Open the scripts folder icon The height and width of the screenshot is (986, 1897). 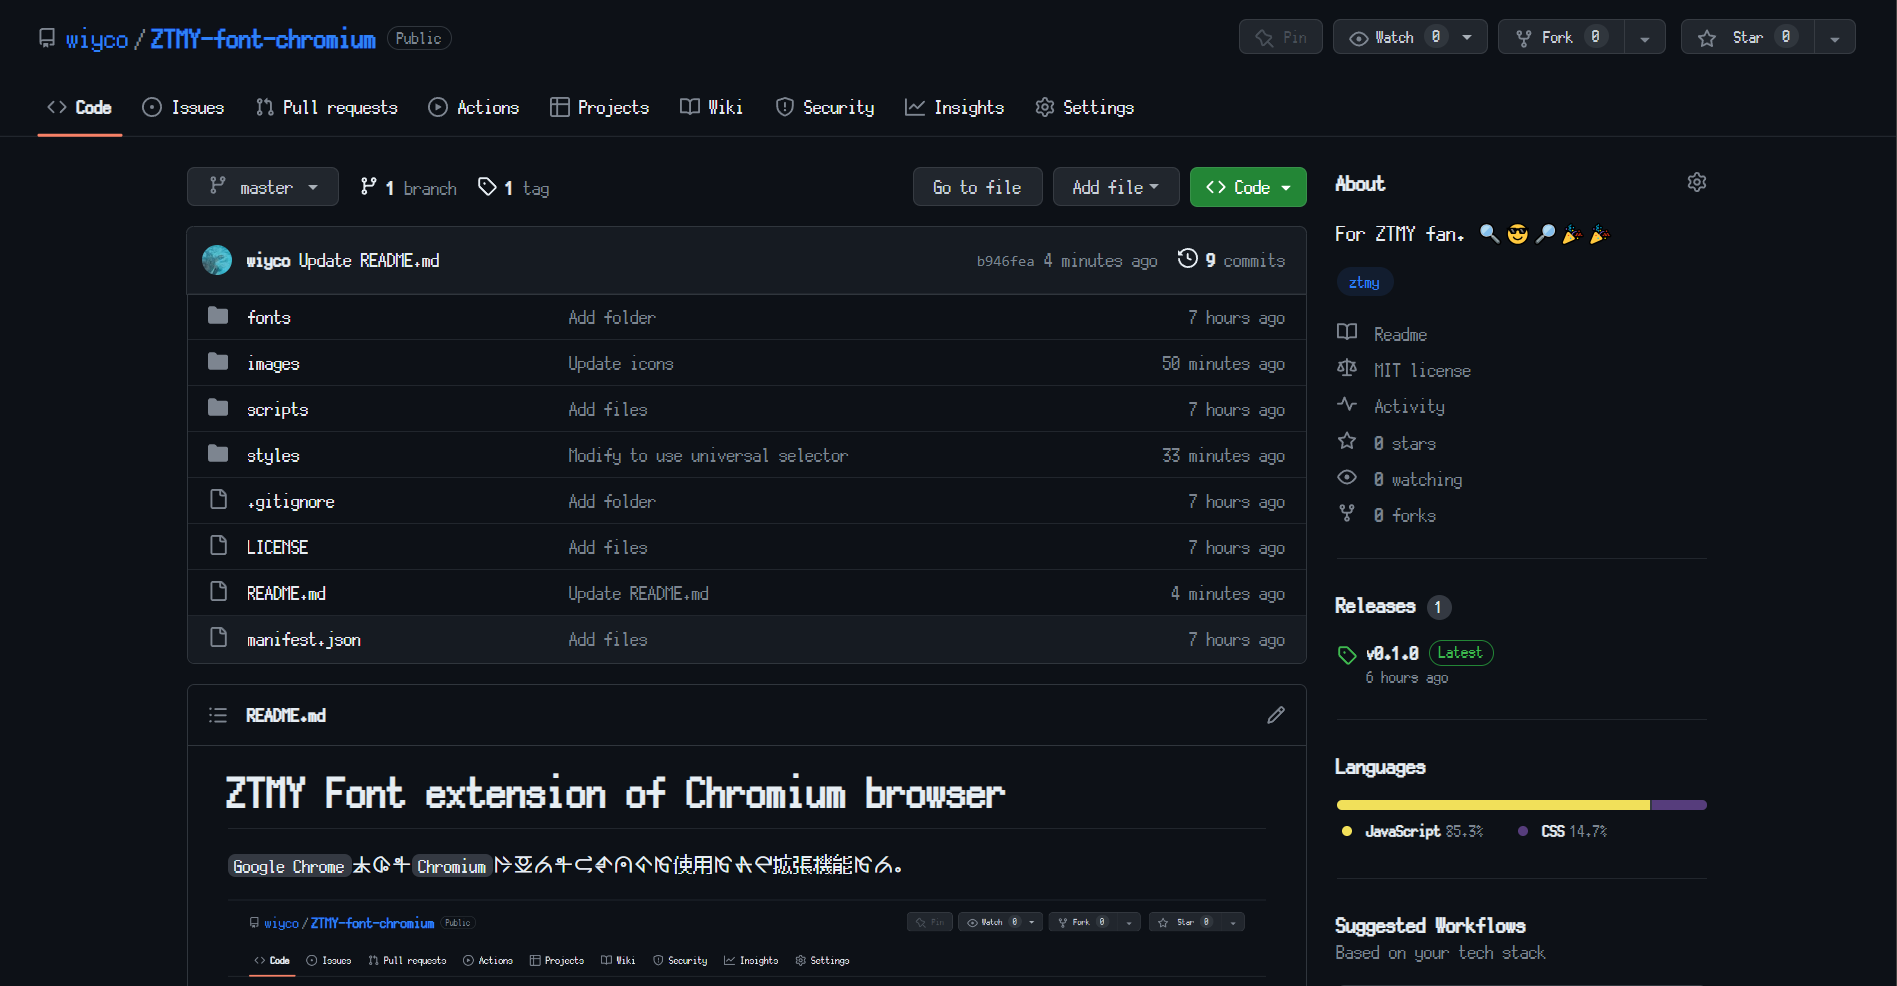tap(218, 408)
